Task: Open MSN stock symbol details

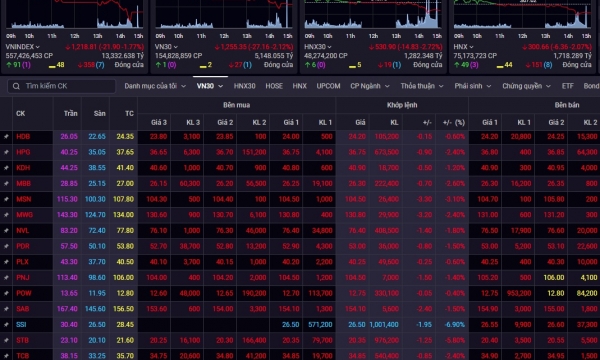Action: click(23, 199)
